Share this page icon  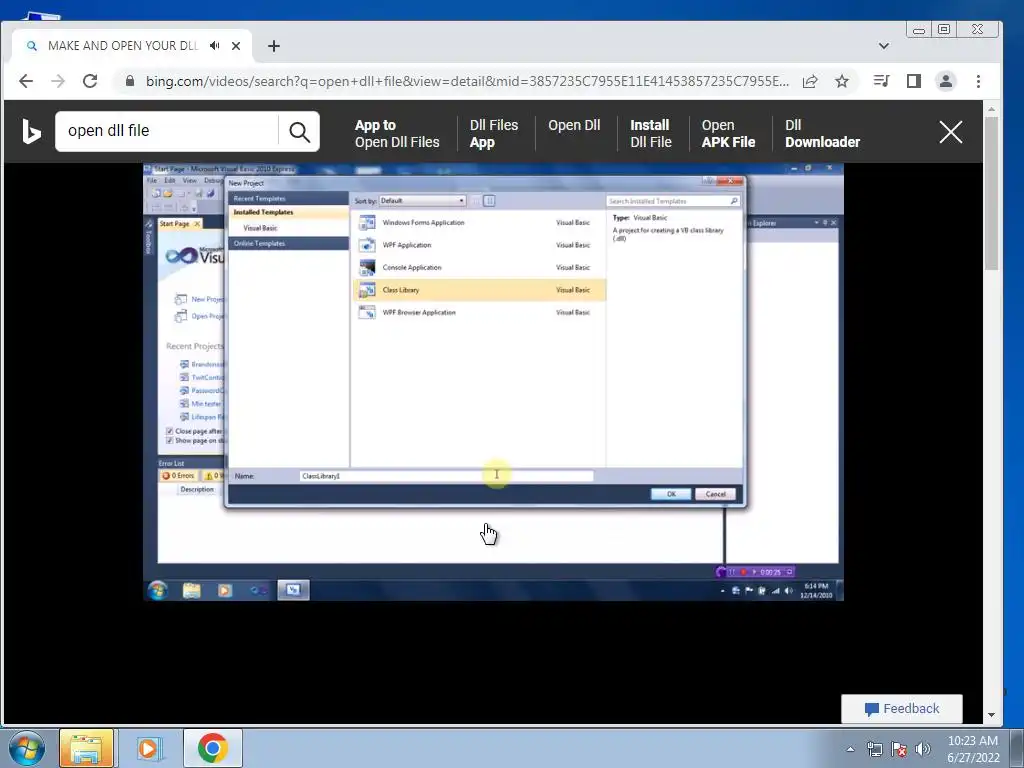tap(810, 81)
